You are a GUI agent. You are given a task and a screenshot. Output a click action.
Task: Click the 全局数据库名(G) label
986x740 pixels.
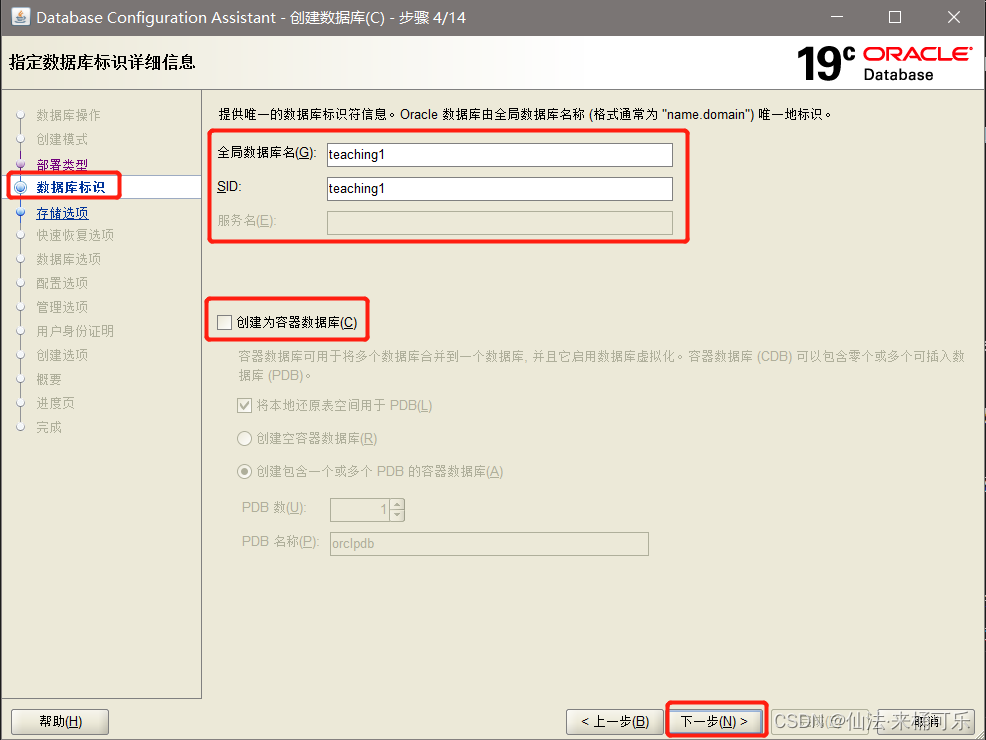(x=267, y=153)
